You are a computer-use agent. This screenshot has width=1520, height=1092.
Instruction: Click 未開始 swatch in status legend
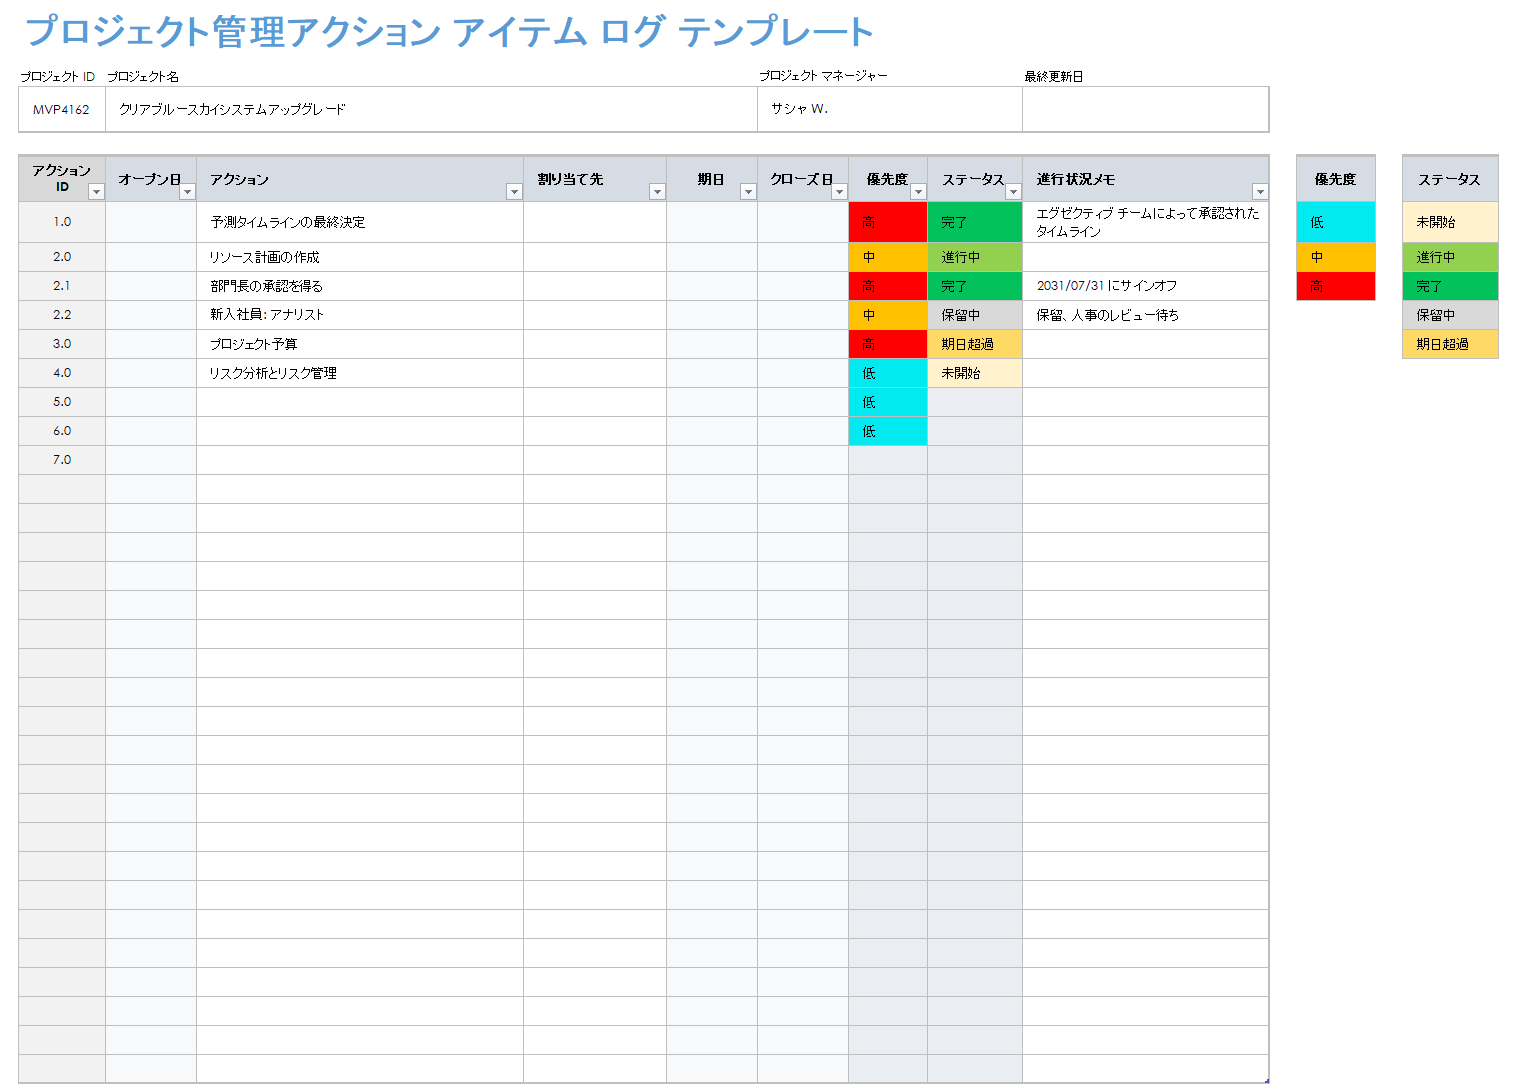pyautogui.click(x=1450, y=222)
